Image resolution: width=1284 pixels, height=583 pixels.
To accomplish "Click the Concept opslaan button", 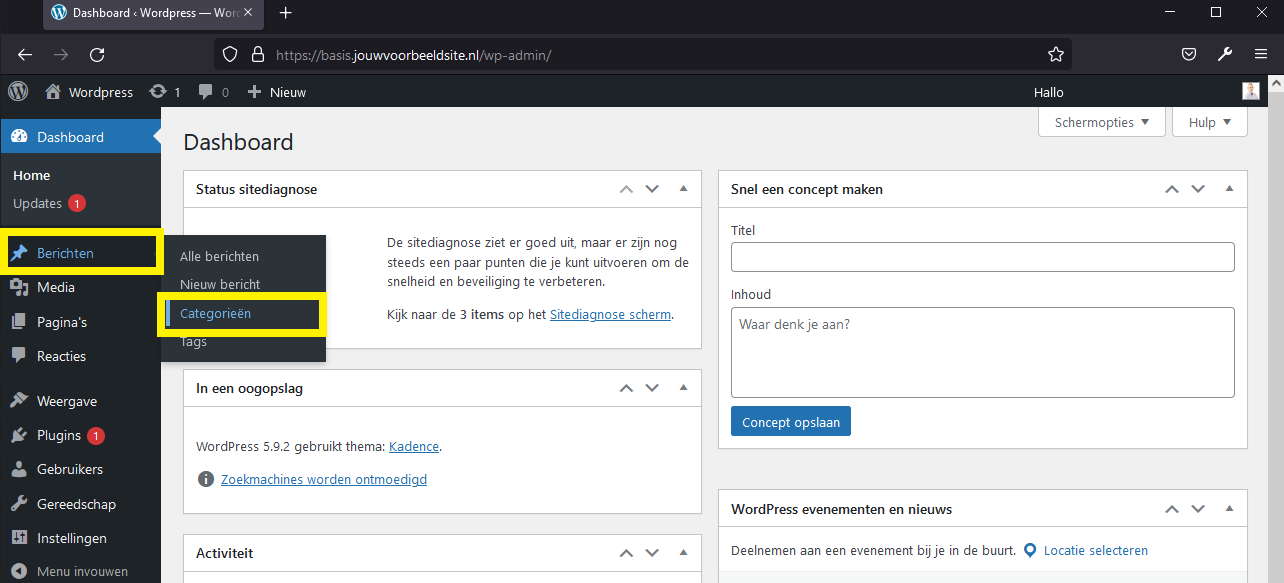I will coord(790,421).
